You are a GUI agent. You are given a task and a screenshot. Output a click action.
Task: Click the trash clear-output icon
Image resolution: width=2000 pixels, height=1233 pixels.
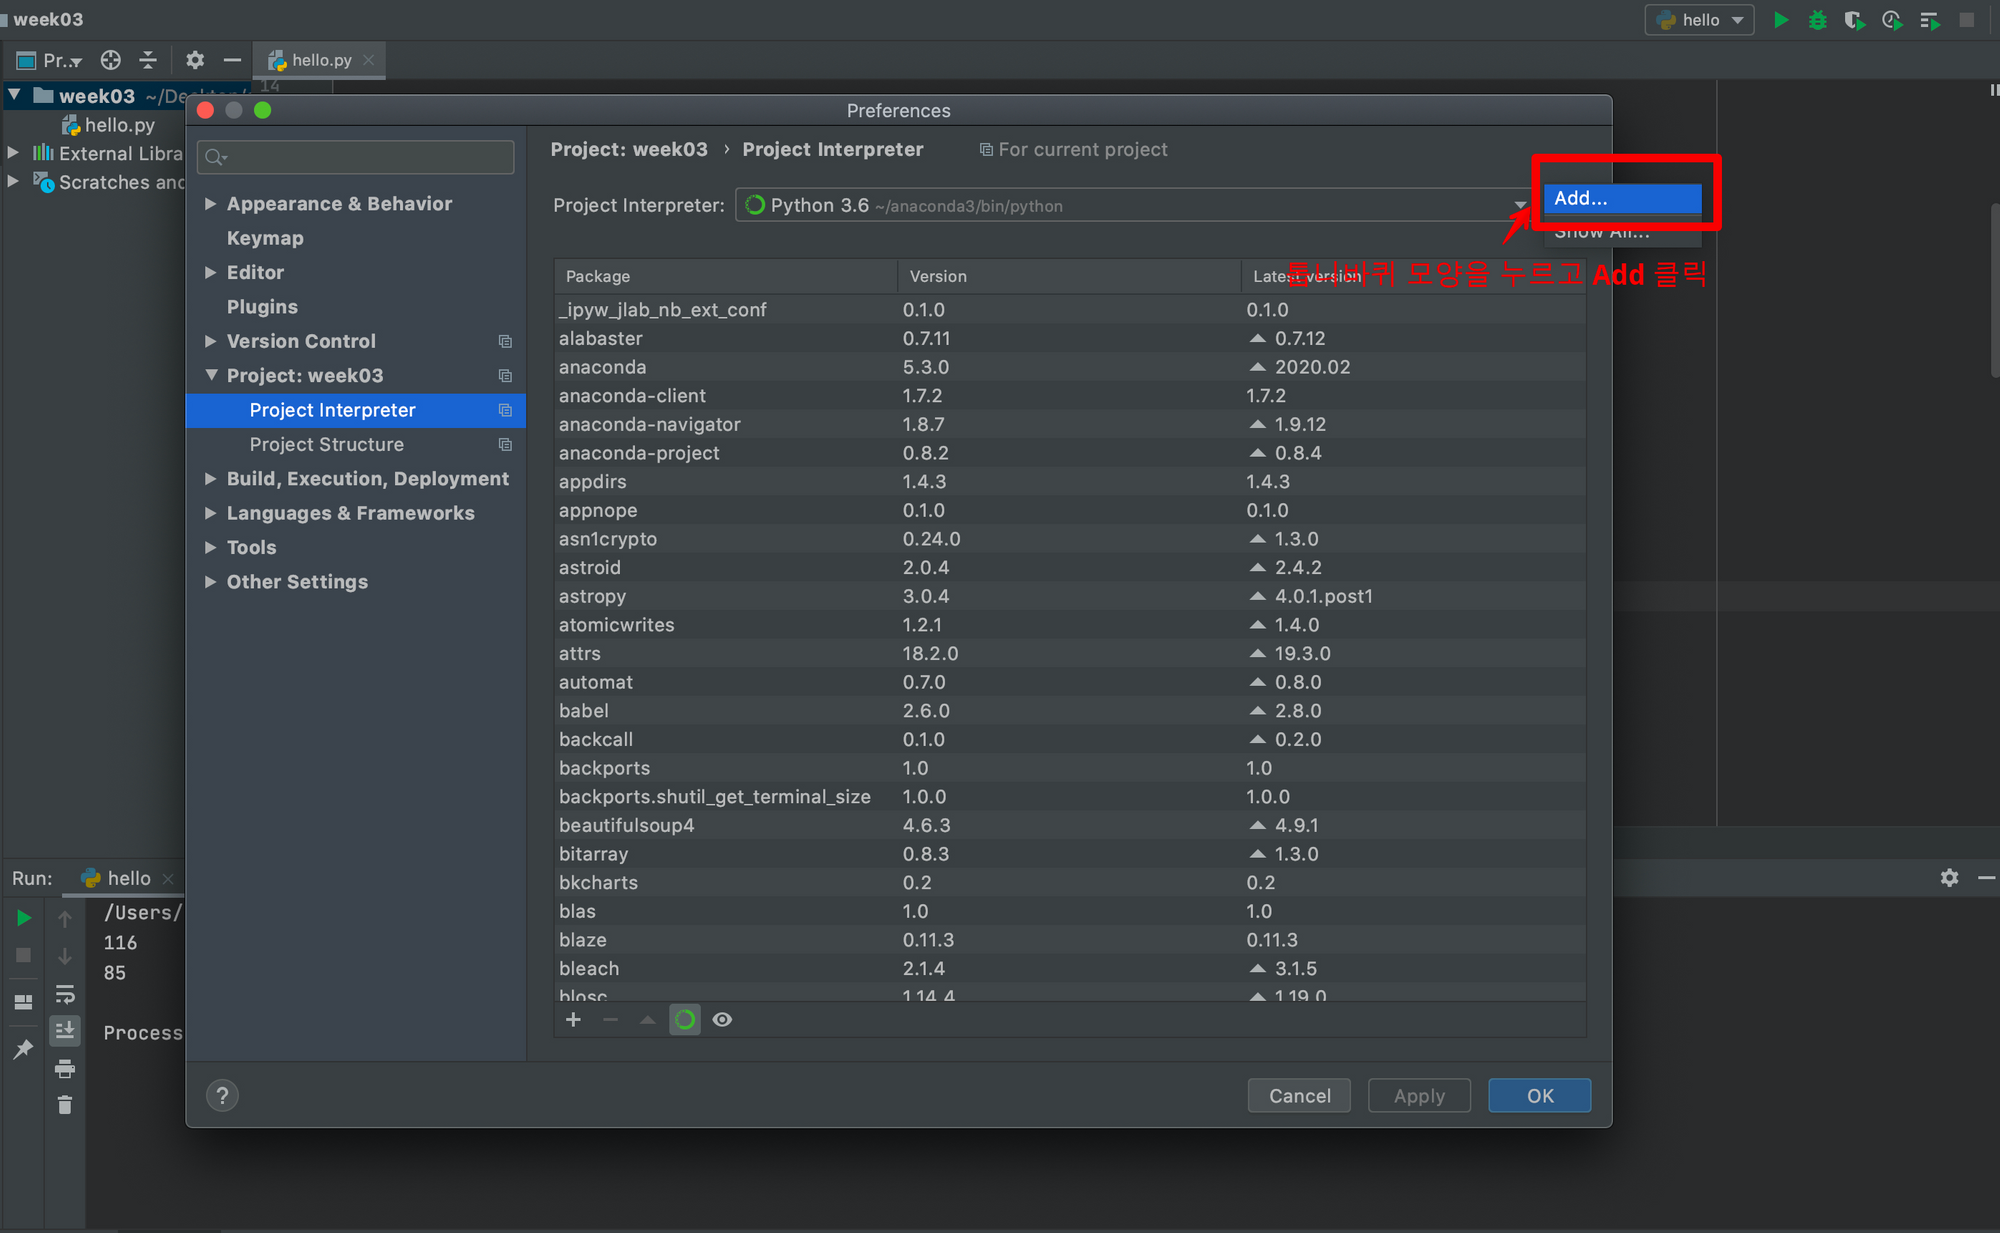click(65, 1105)
